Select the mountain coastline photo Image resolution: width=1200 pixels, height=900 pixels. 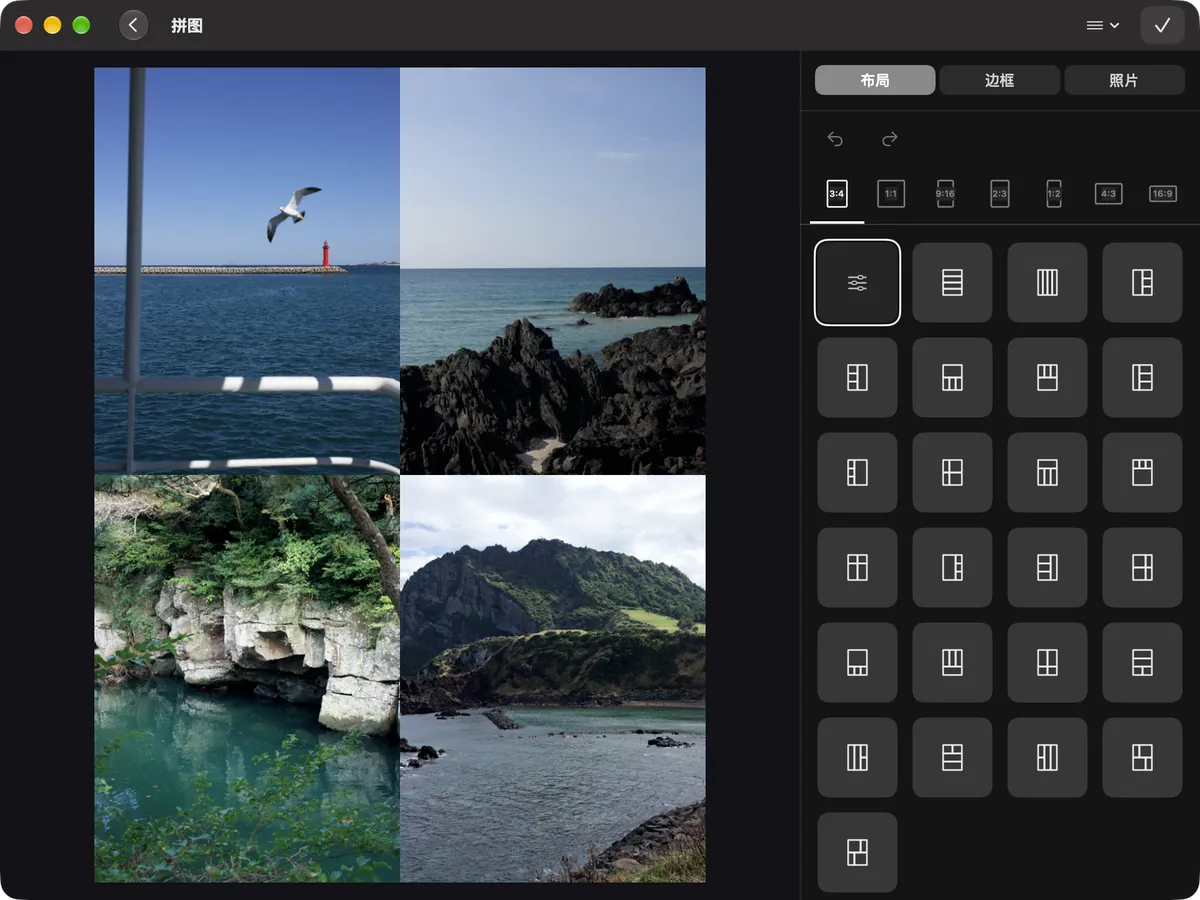[x=553, y=679]
